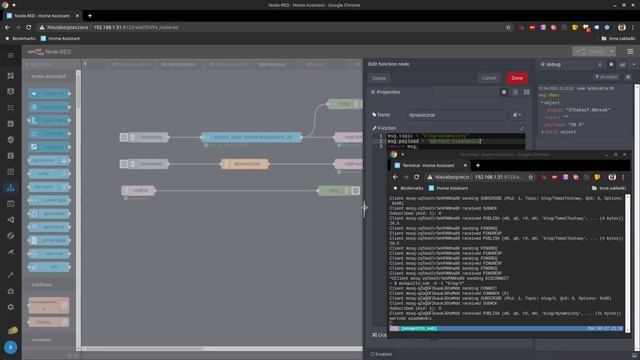Image resolution: width=640 pixels, height=360 pixels.
Task: Click the canvas horizontal scrollbar
Action: (222, 349)
